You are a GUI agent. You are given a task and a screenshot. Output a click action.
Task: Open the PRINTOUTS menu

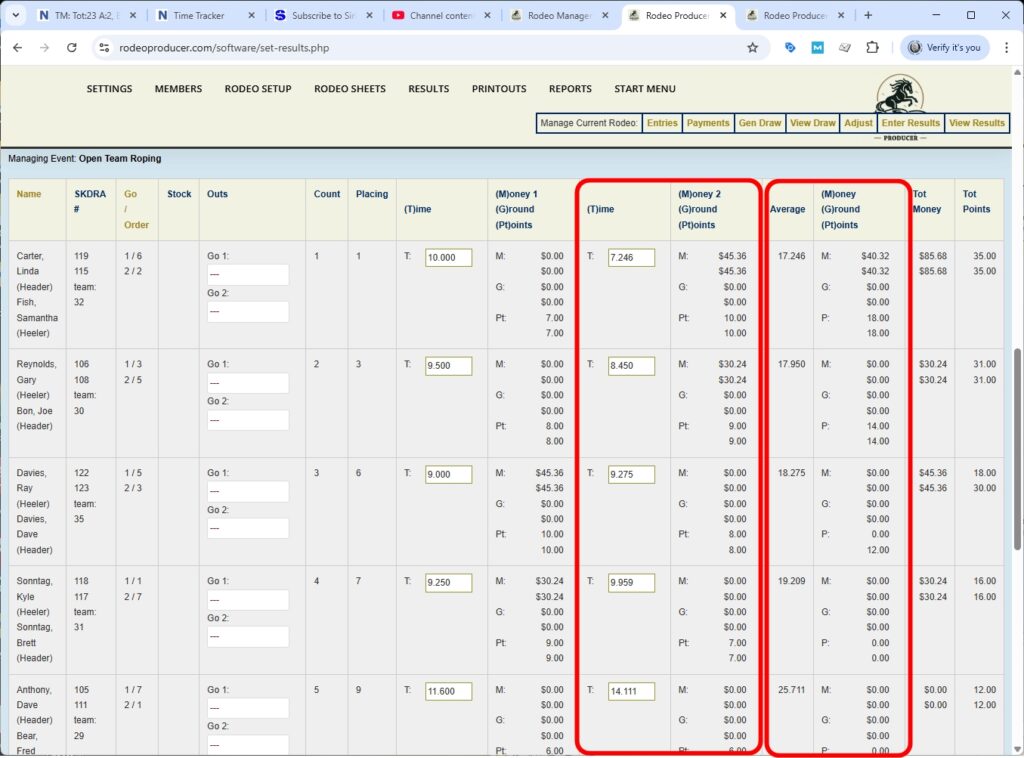tap(498, 89)
